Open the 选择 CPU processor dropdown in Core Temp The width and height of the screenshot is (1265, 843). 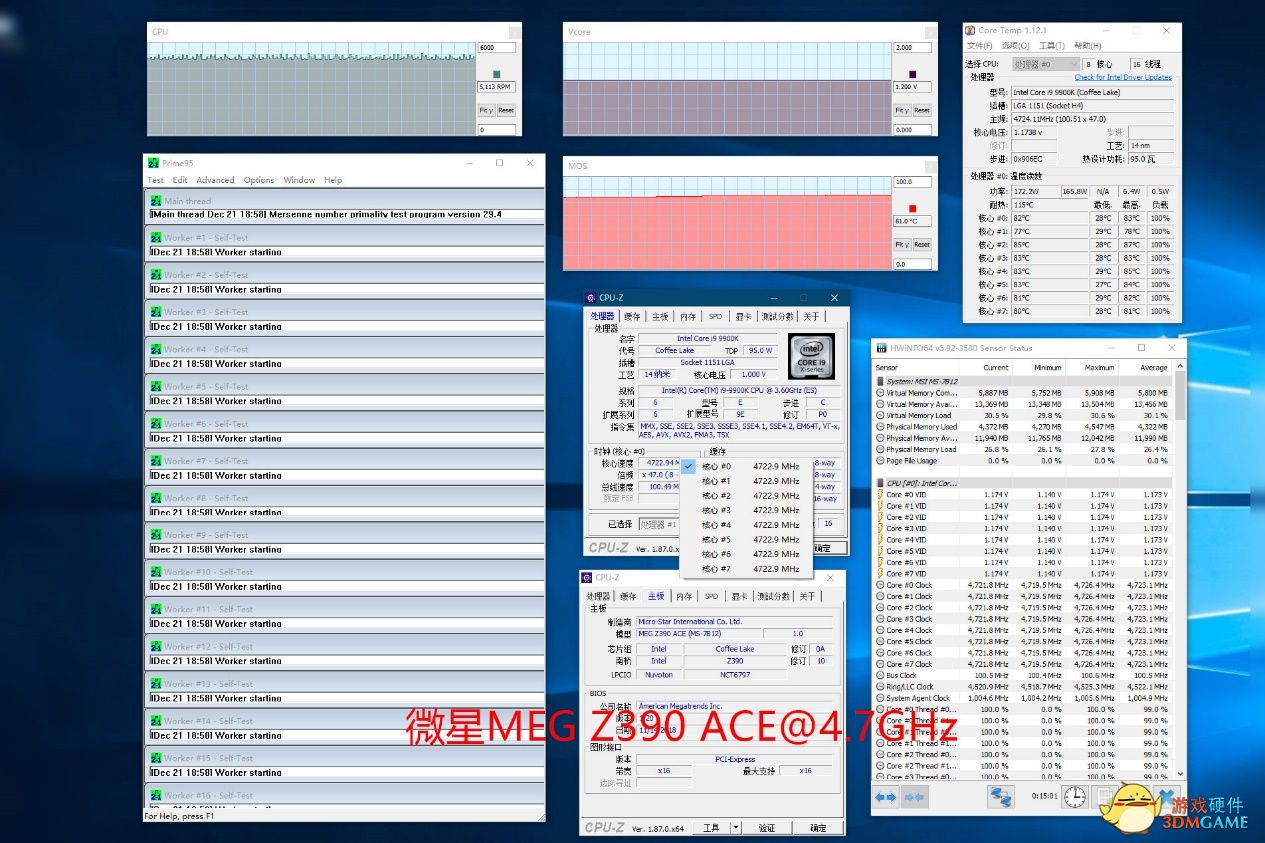(1043, 64)
